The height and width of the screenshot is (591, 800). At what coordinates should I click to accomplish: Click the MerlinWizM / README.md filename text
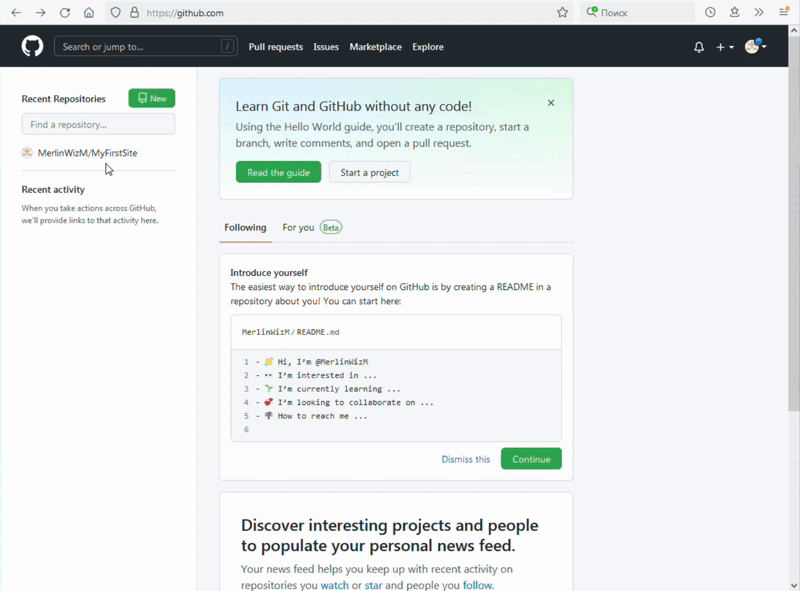pos(290,332)
